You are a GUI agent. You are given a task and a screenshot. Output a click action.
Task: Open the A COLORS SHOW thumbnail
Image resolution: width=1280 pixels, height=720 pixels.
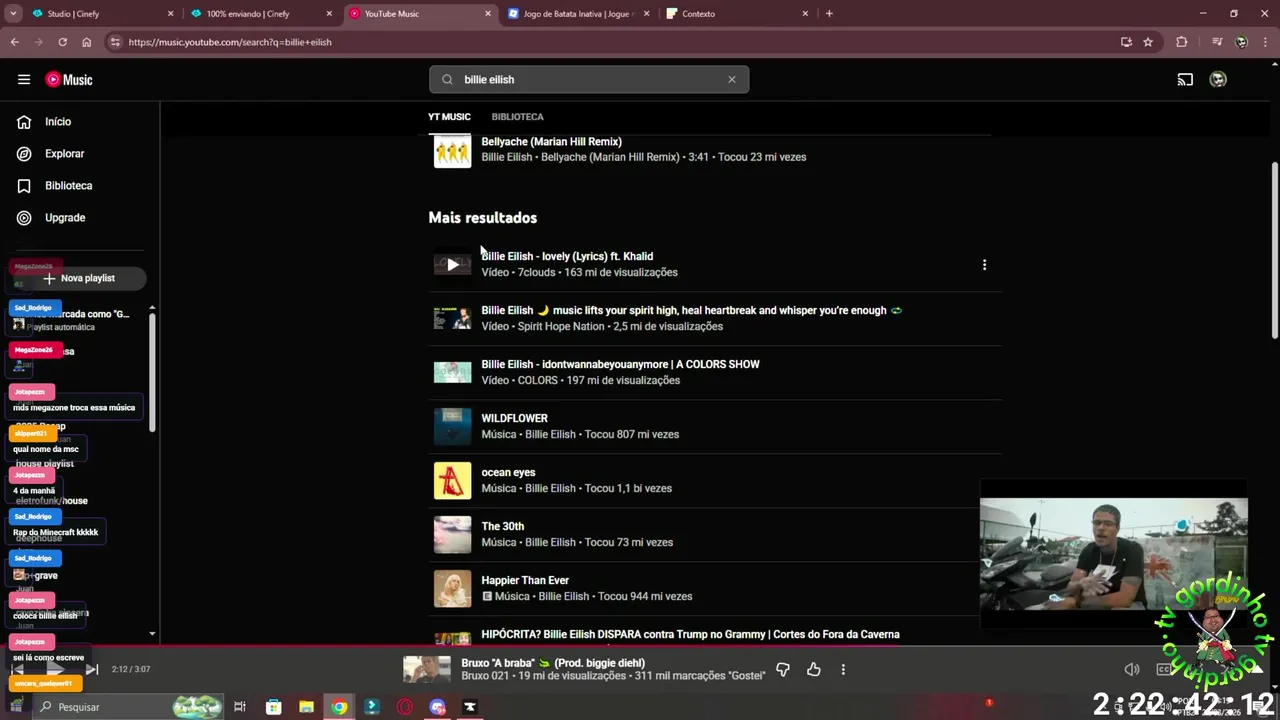coord(452,372)
